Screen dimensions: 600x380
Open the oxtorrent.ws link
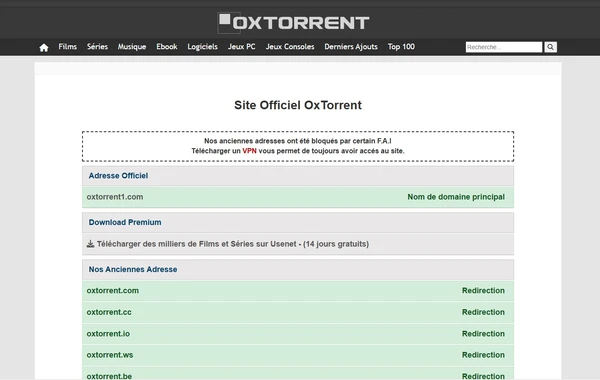110,355
